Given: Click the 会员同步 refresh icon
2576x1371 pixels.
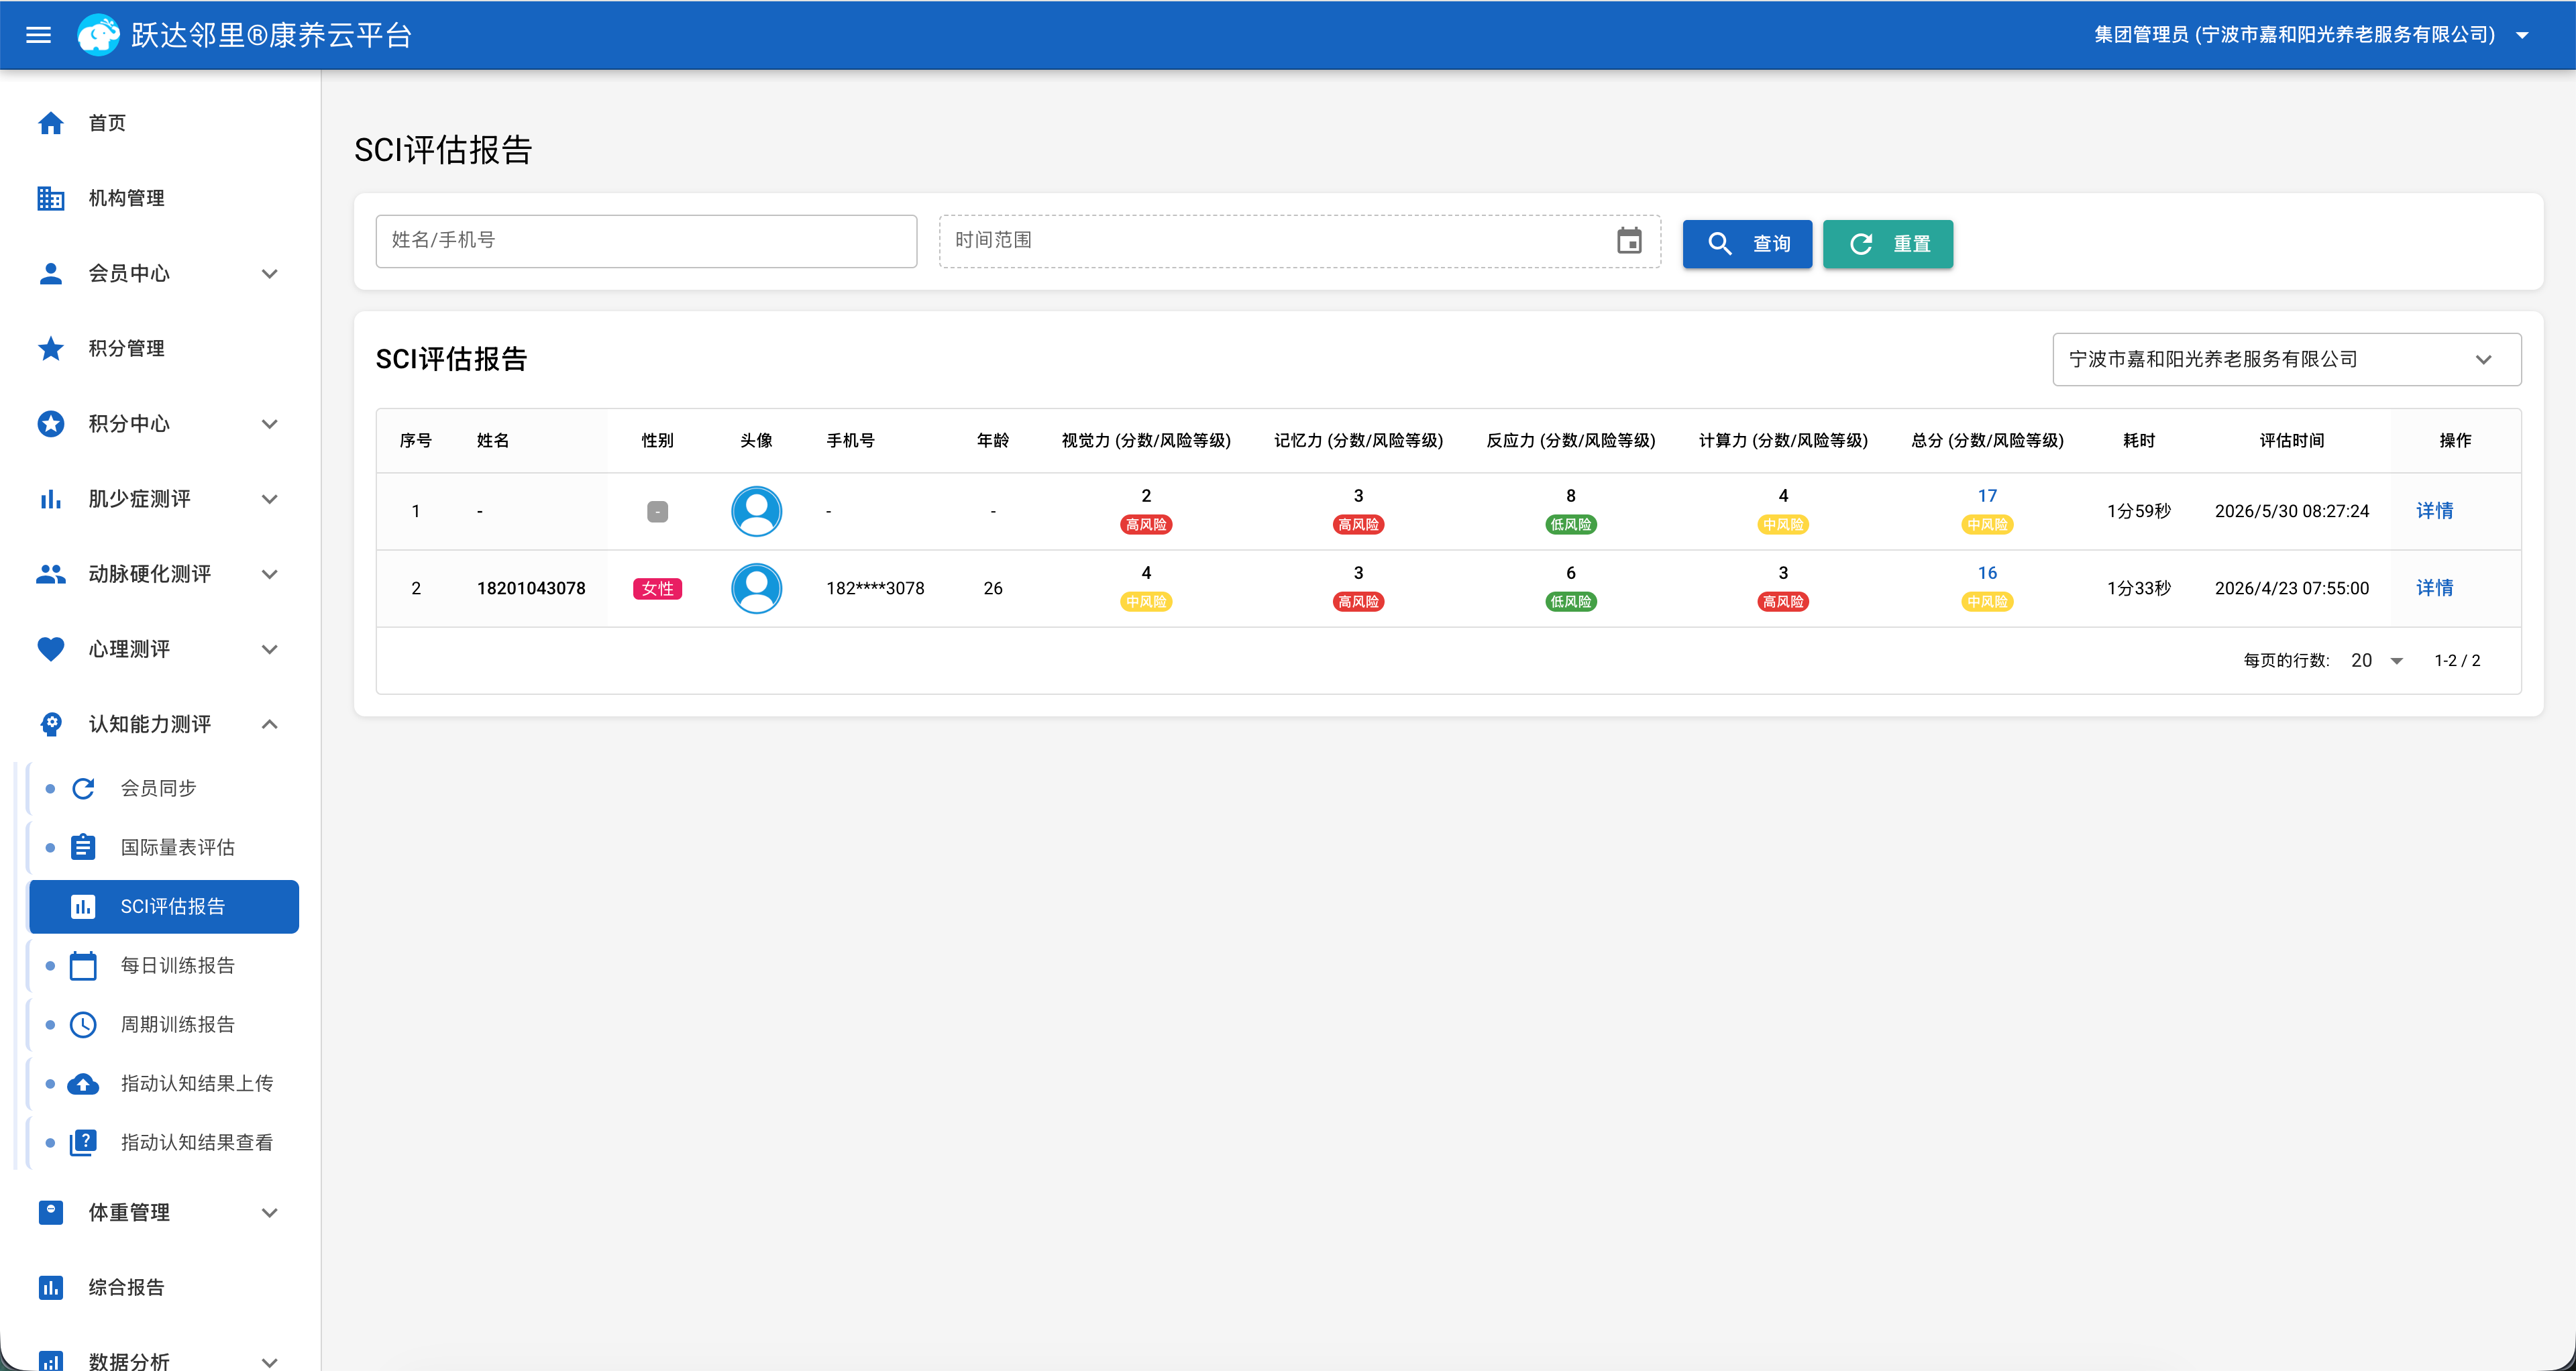Looking at the screenshot, I should [x=83, y=789].
